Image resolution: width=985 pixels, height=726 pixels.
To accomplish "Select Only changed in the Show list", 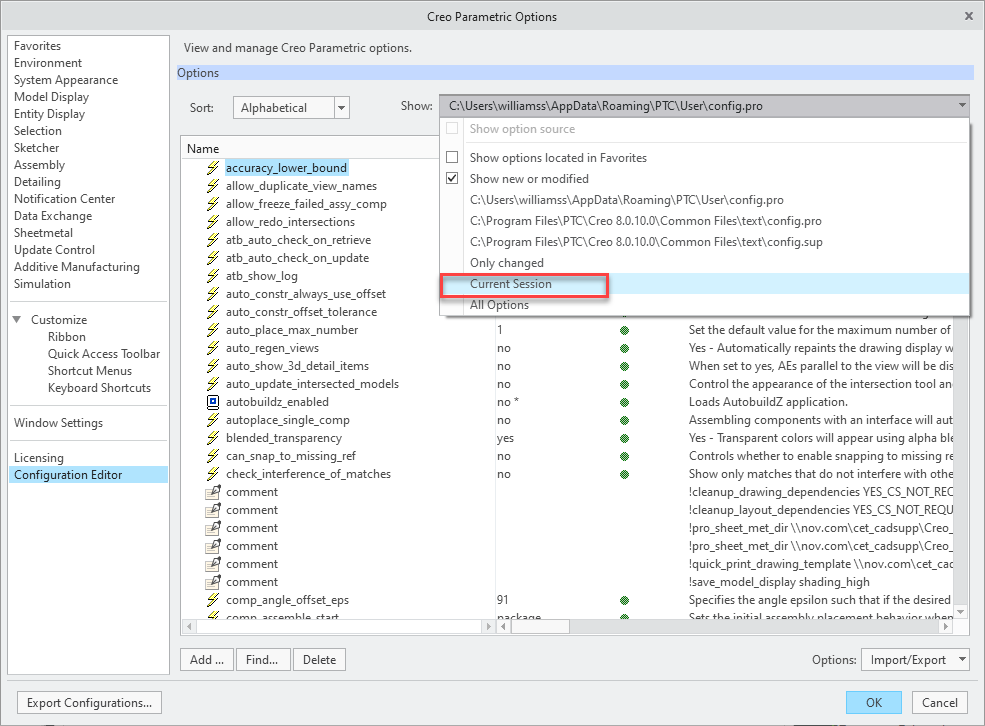I will coord(506,263).
